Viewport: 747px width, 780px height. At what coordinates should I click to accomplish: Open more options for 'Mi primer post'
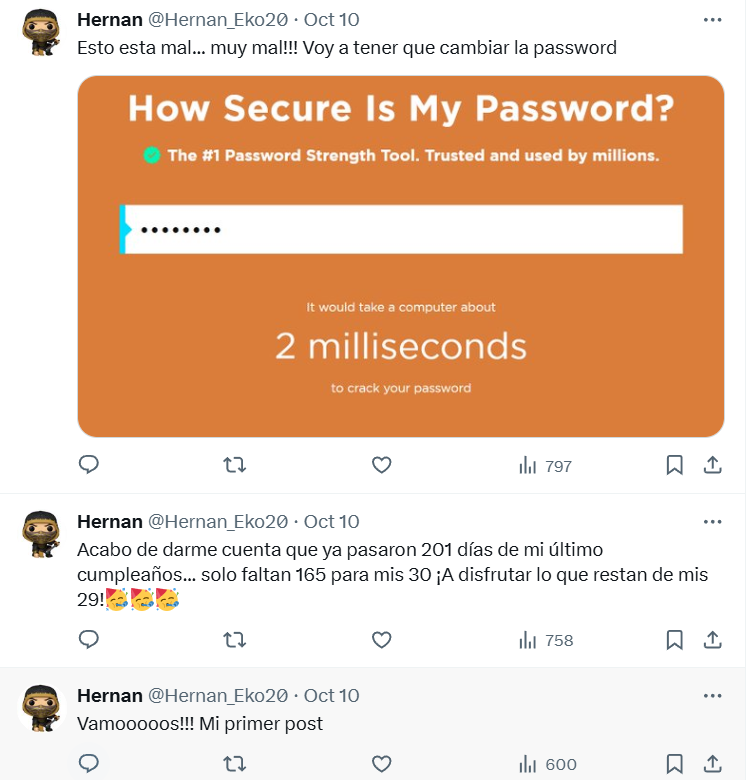(x=712, y=696)
